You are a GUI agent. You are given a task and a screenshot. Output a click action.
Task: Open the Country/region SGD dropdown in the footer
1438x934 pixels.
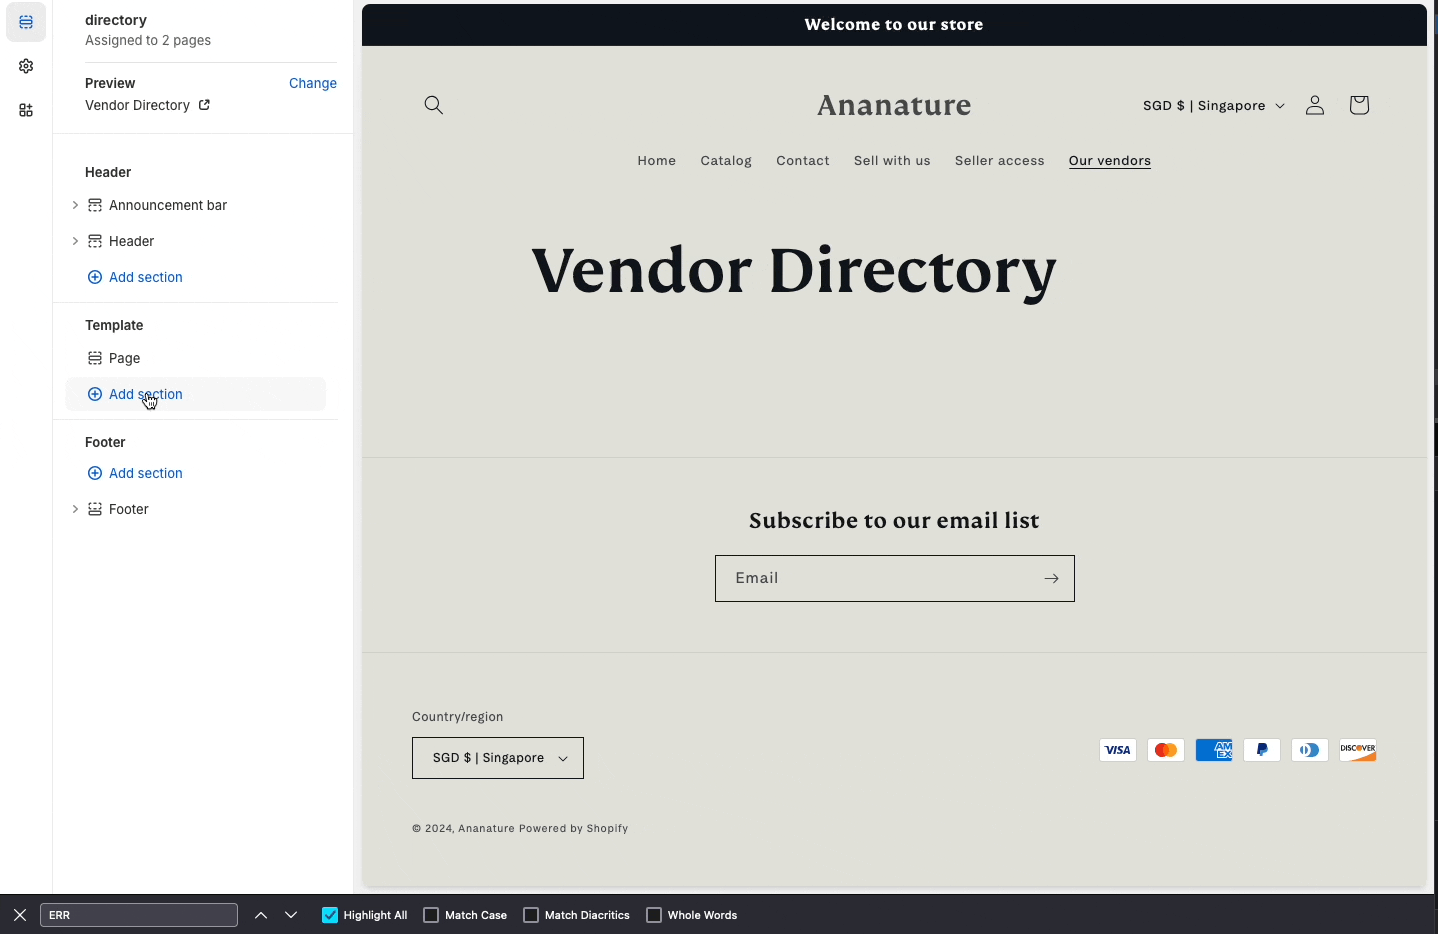[x=497, y=758]
